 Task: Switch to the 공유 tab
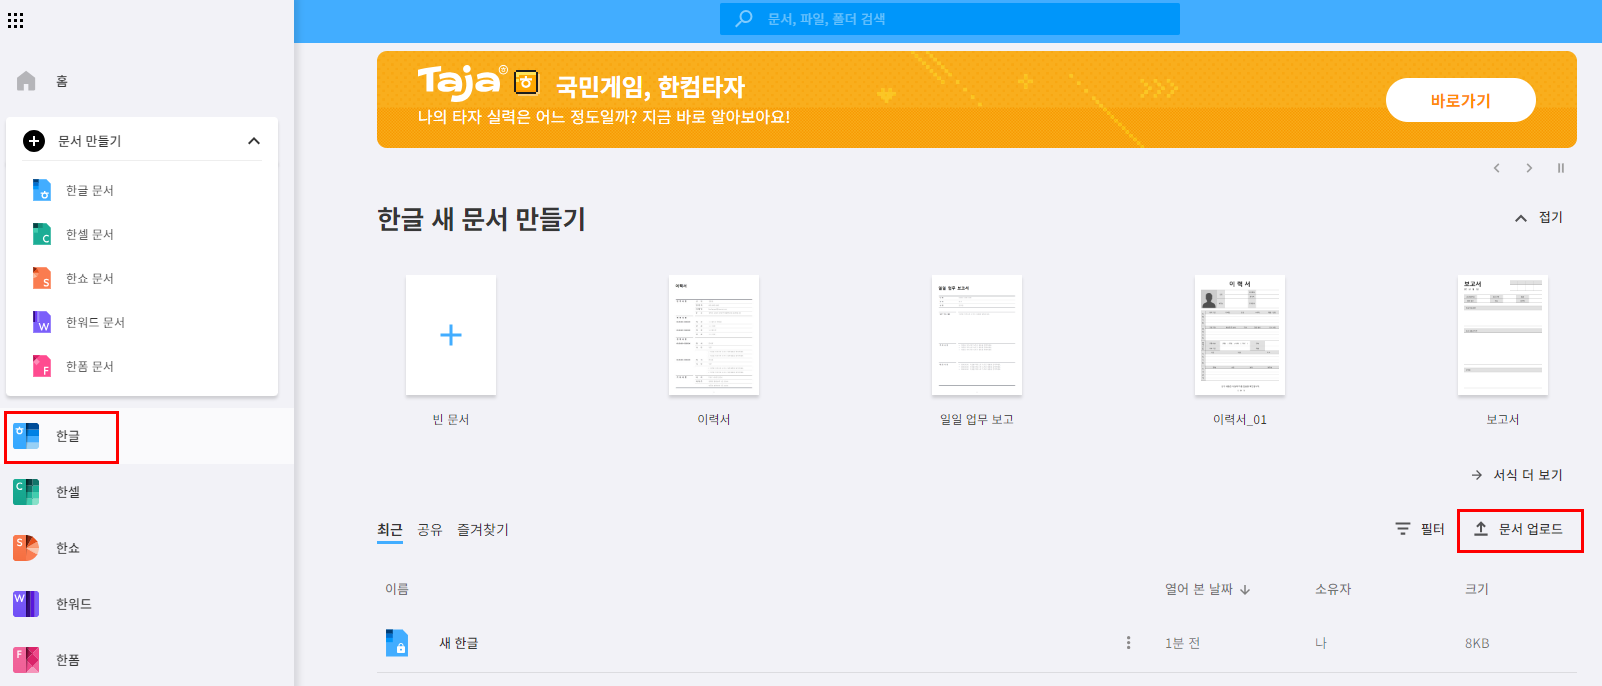(x=430, y=530)
